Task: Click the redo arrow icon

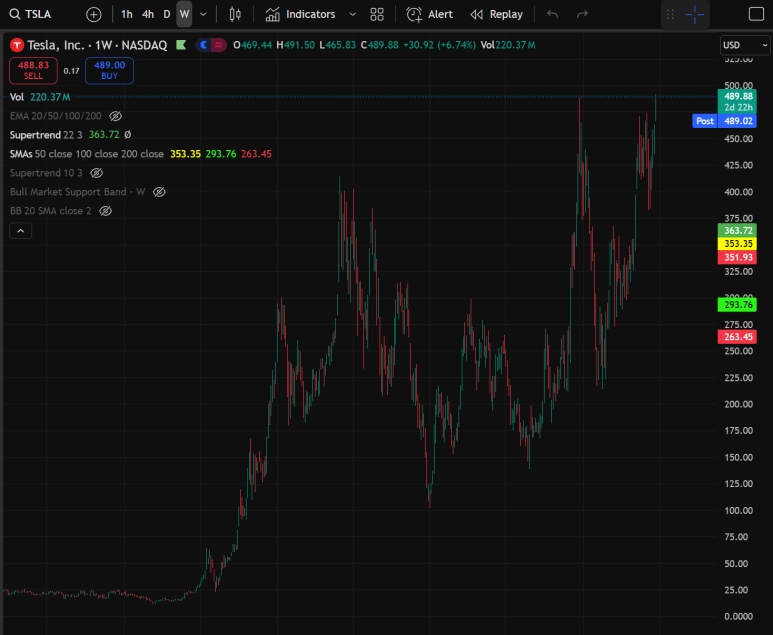Action: pos(582,14)
